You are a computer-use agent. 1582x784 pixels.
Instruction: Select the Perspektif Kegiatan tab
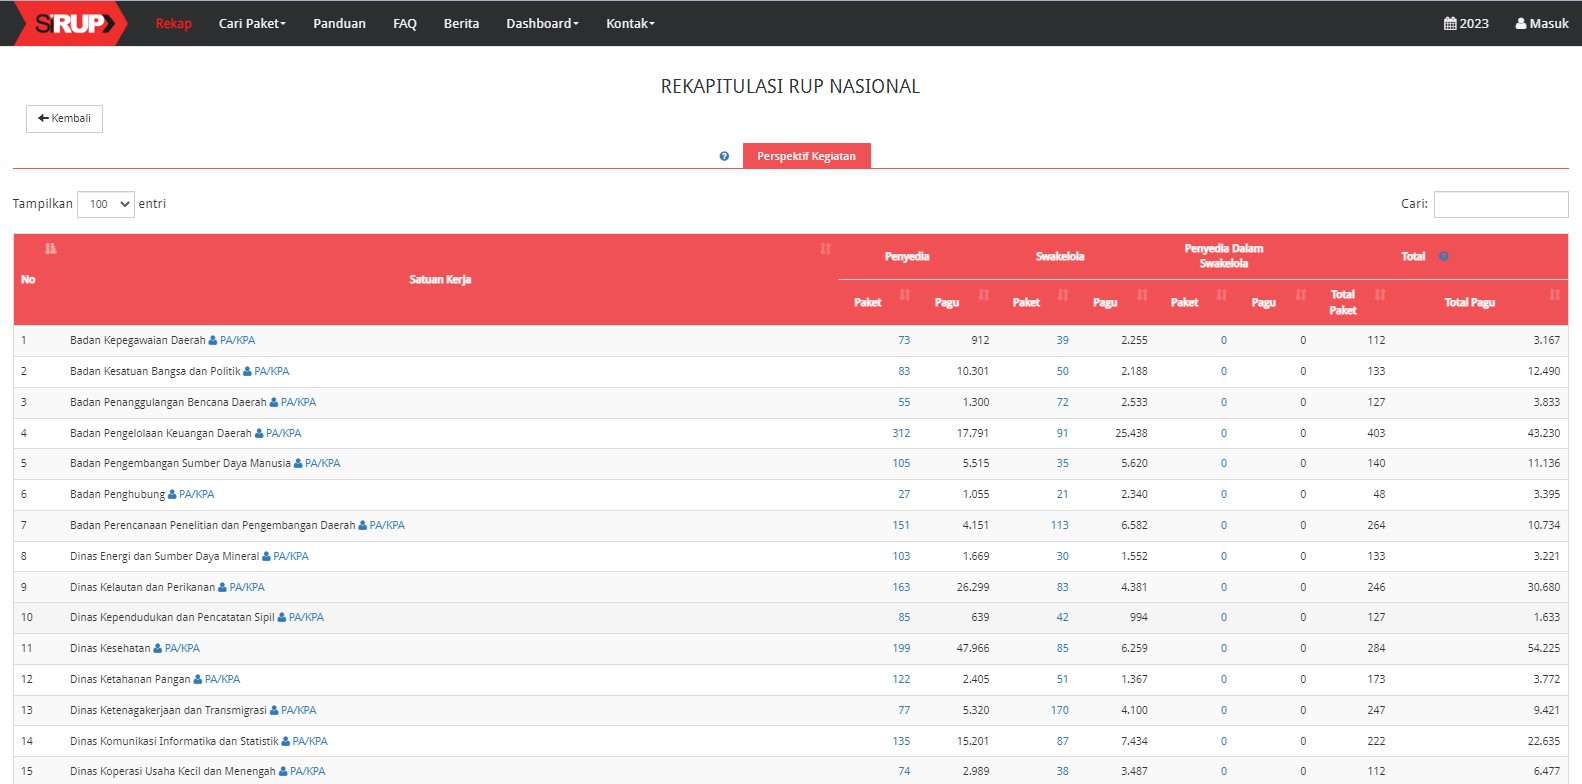(806, 156)
